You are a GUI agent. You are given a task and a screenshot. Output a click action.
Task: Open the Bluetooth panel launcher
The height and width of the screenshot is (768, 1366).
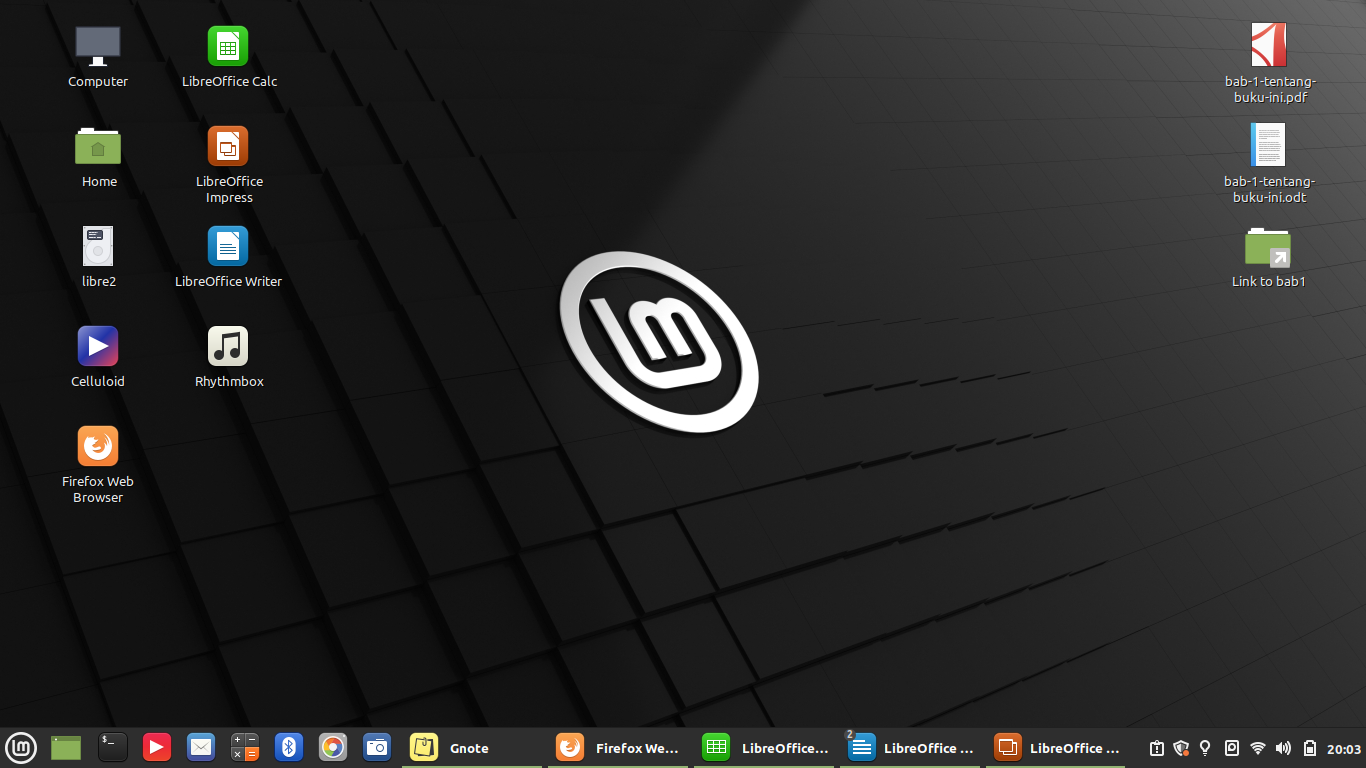pos(289,747)
